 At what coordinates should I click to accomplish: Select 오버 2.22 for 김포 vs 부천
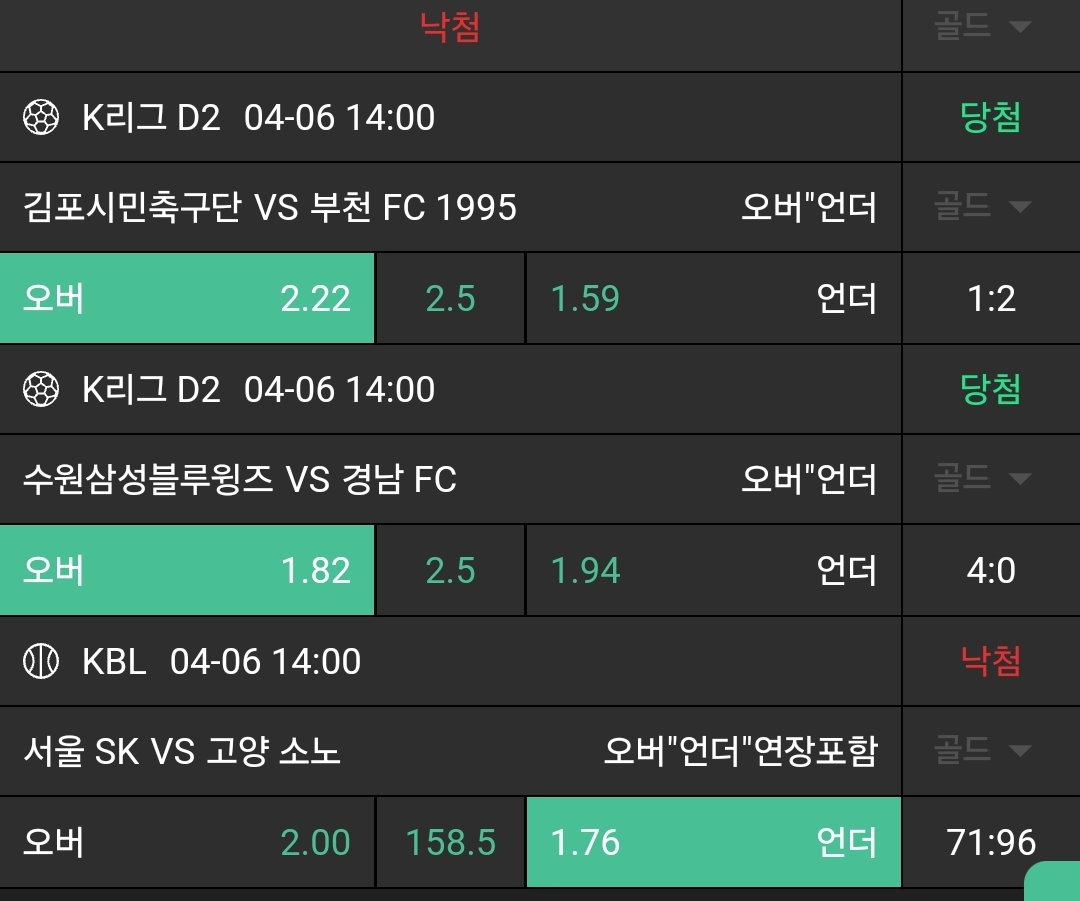[x=187, y=298]
